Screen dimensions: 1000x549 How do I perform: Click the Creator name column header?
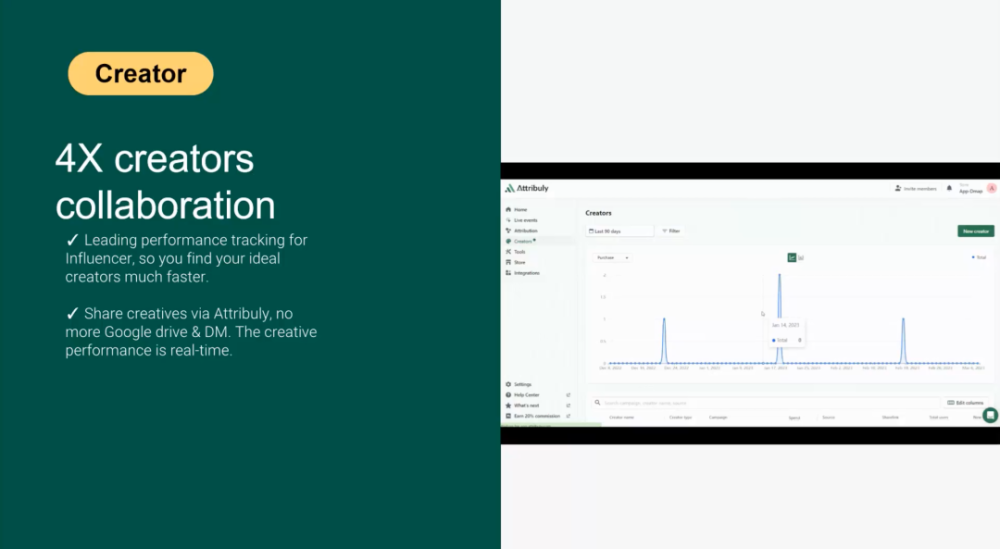click(x=621, y=418)
